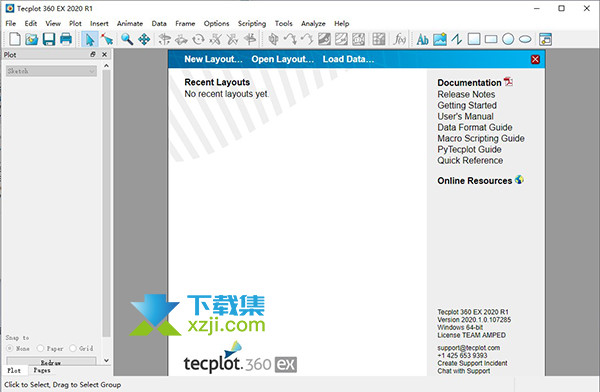
Task: Select the Circle drawing tool
Action: coord(508,39)
